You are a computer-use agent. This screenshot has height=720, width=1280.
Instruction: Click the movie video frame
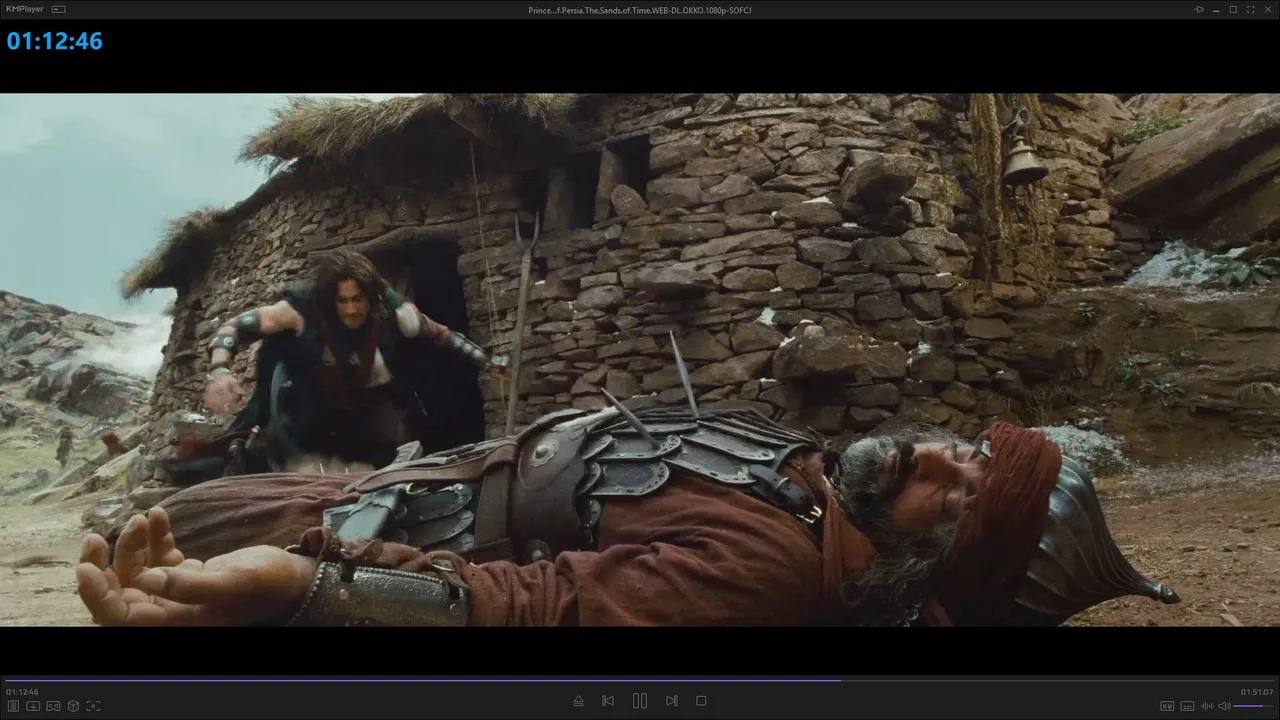640,360
